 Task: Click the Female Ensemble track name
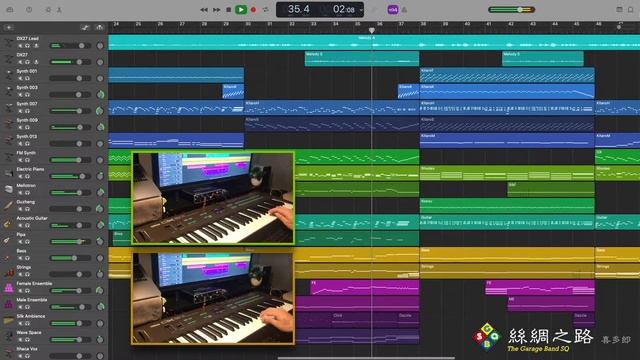(x=34, y=283)
